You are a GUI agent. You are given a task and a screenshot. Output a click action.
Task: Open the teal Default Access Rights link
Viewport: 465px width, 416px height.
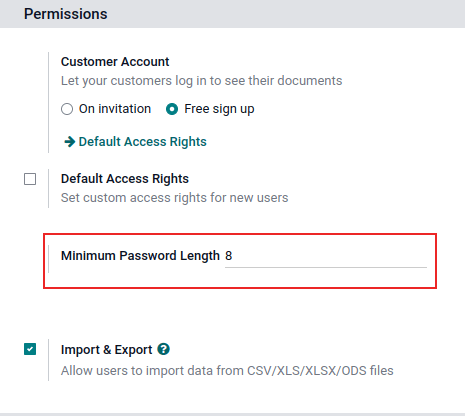[x=142, y=142]
